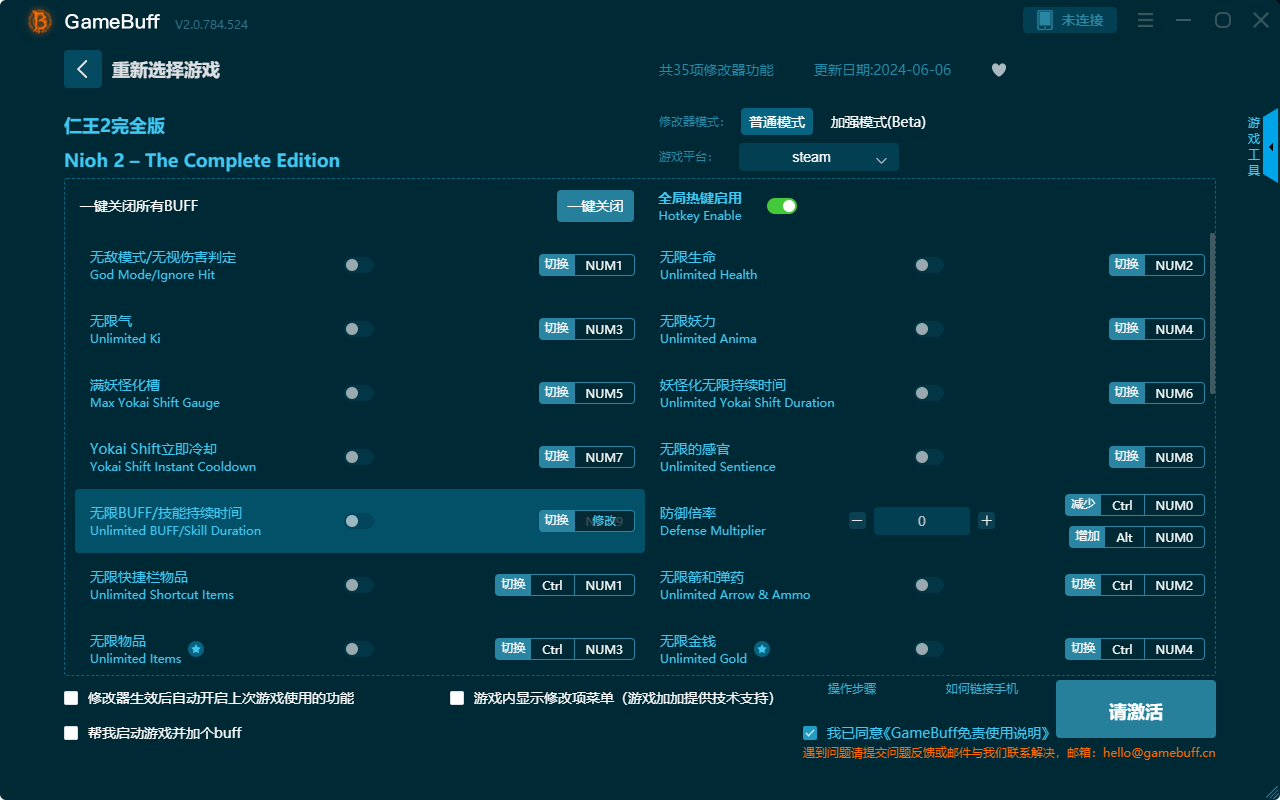Screen dimensions: 1280x800
Task: Turn on the Unlimited Health toggle
Action: (929, 265)
